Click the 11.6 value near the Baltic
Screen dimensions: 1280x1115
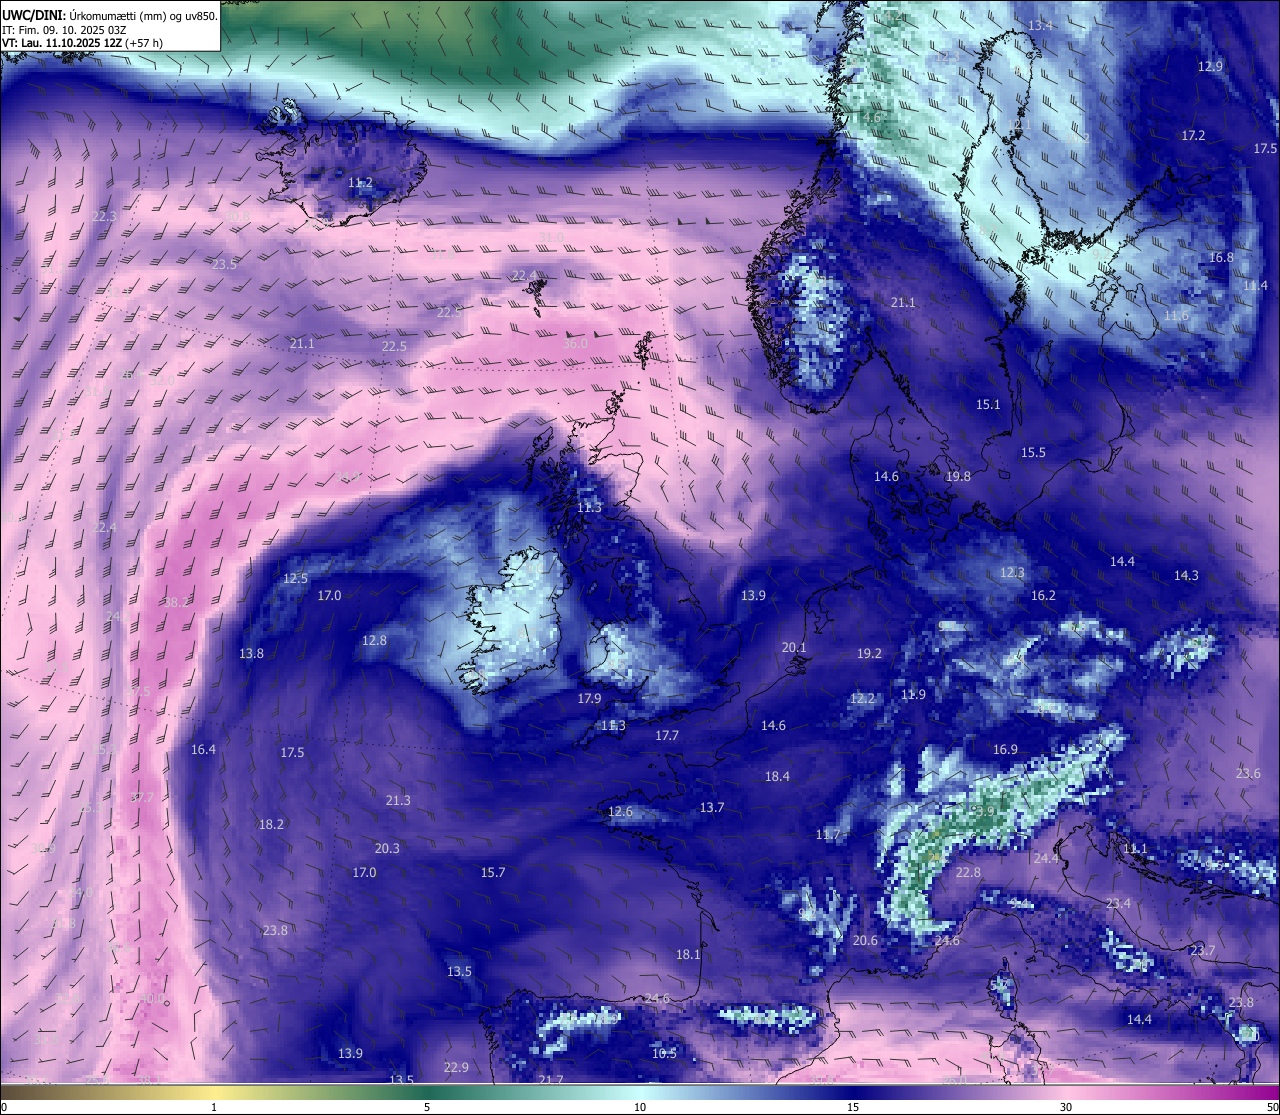[x=1176, y=315]
